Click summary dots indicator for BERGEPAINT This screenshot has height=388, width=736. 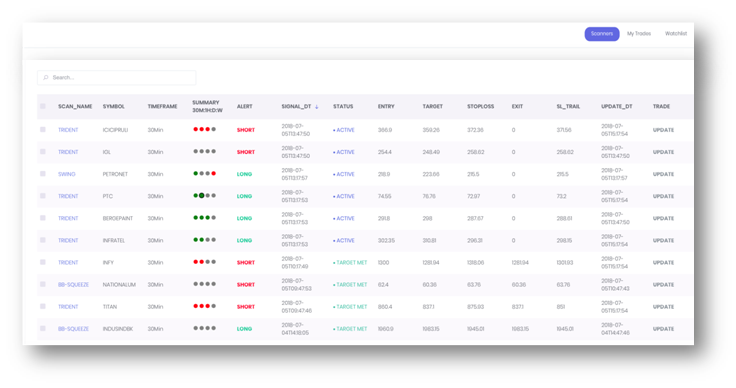point(205,217)
